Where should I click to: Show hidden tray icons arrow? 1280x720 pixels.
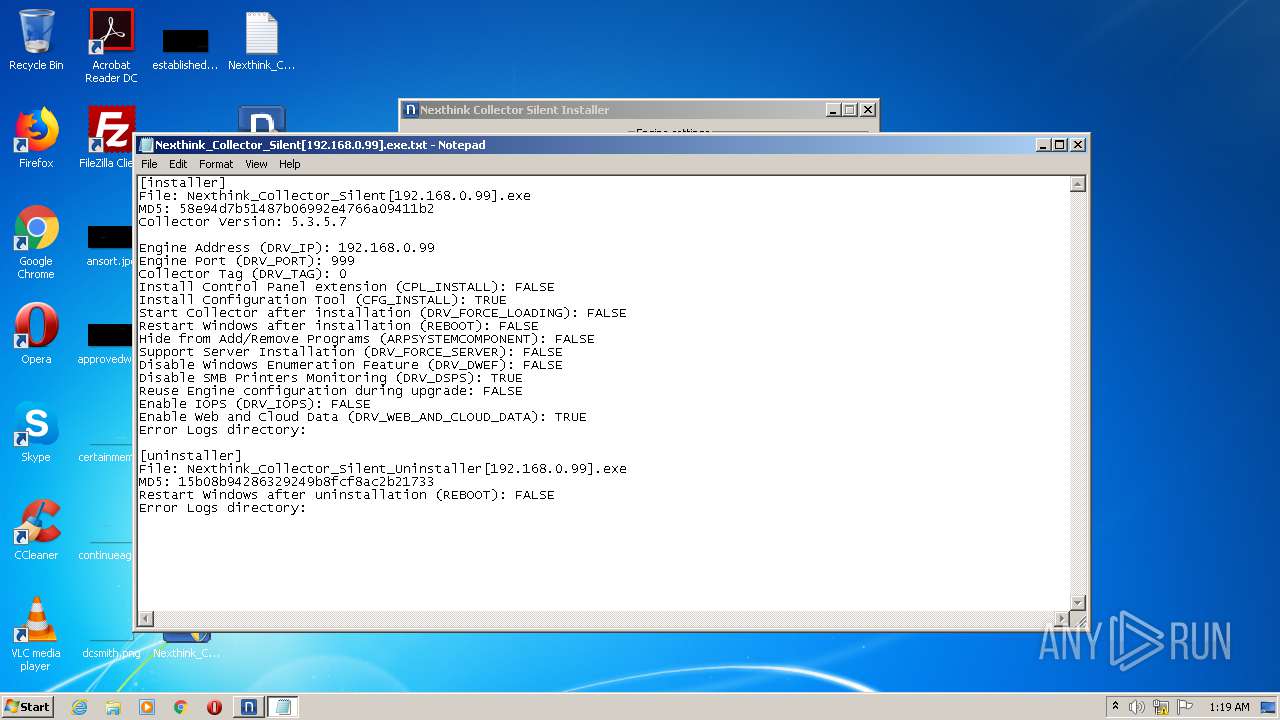[x=1115, y=707]
